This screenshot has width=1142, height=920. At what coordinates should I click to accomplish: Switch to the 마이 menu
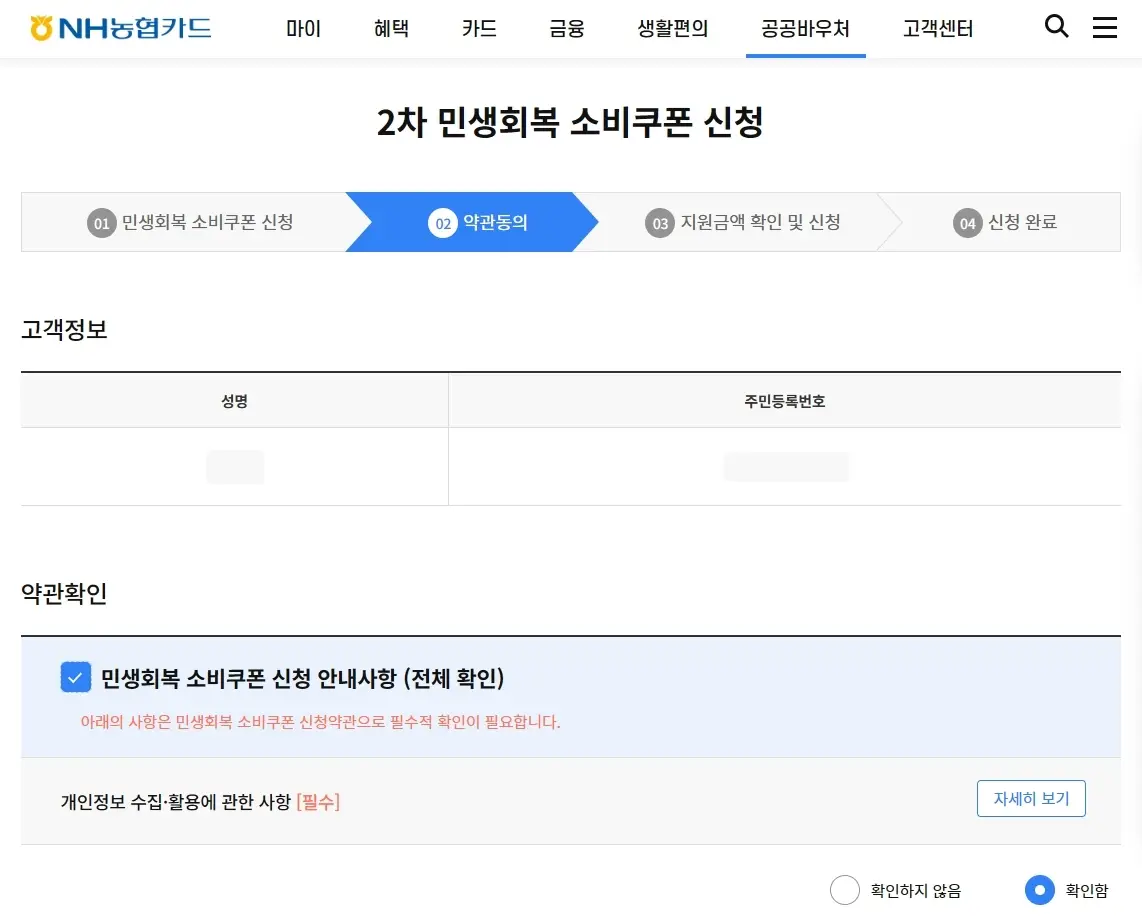tap(303, 28)
